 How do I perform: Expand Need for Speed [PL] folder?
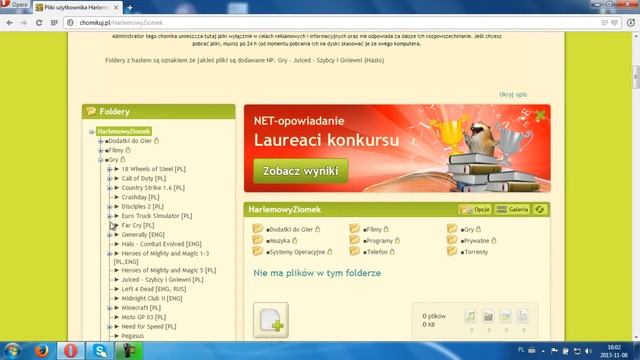[x=109, y=327]
